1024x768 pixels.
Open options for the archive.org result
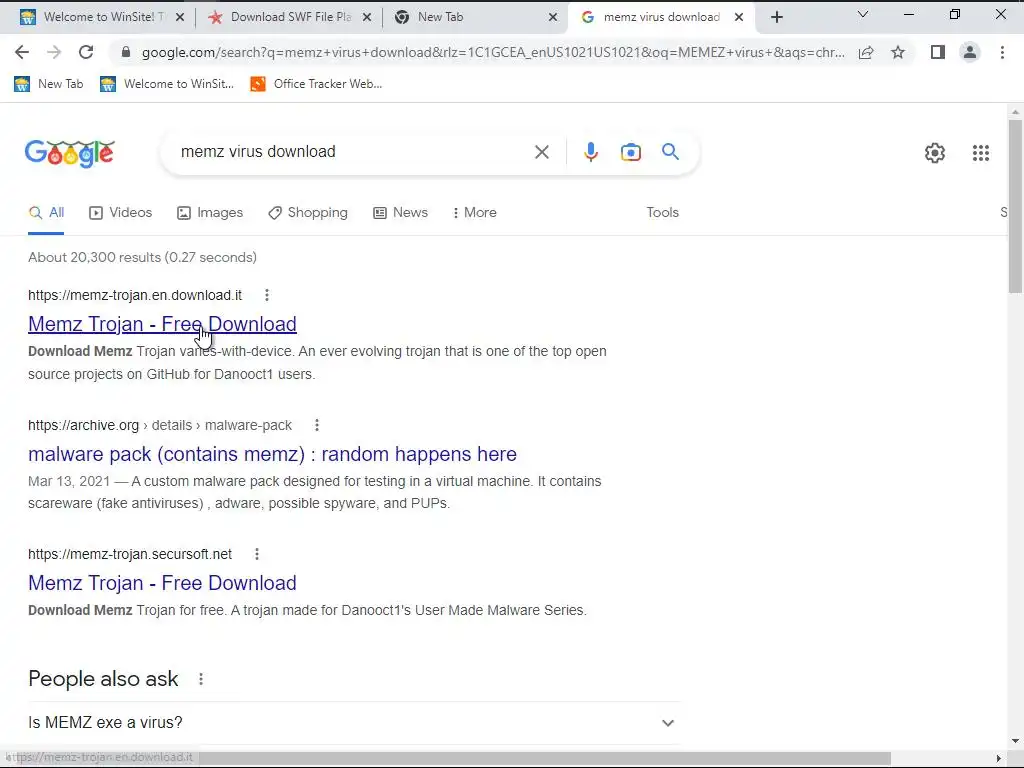click(317, 425)
